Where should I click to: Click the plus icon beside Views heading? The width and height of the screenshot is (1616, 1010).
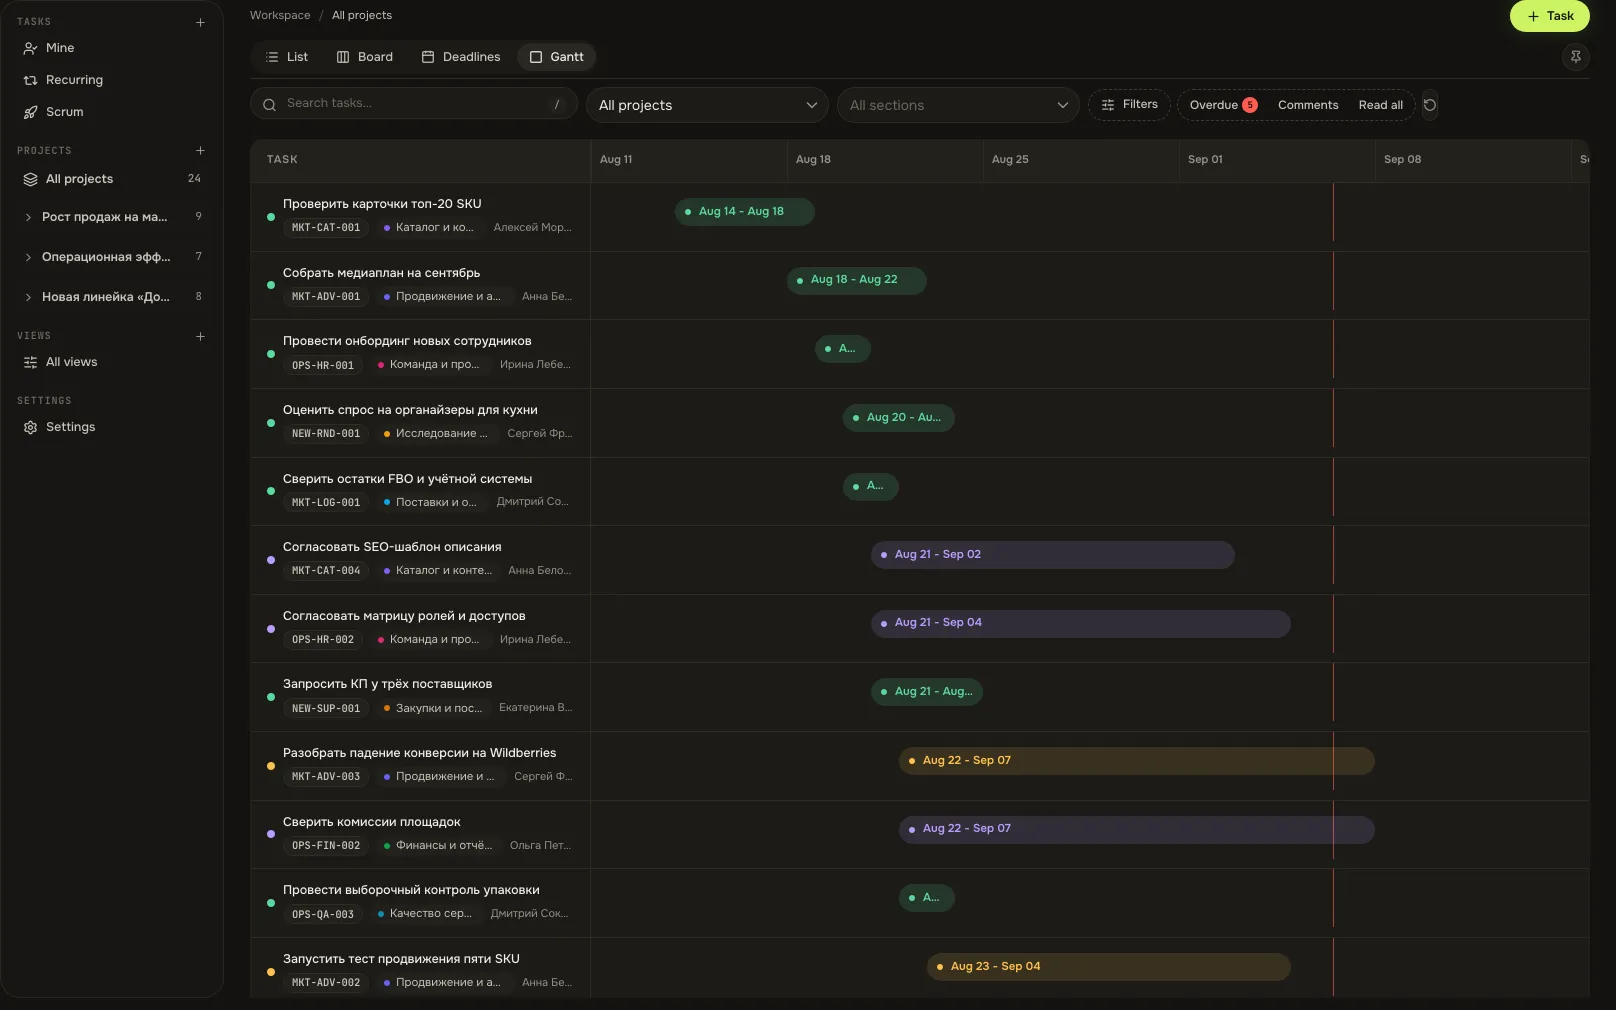coord(200,336)
